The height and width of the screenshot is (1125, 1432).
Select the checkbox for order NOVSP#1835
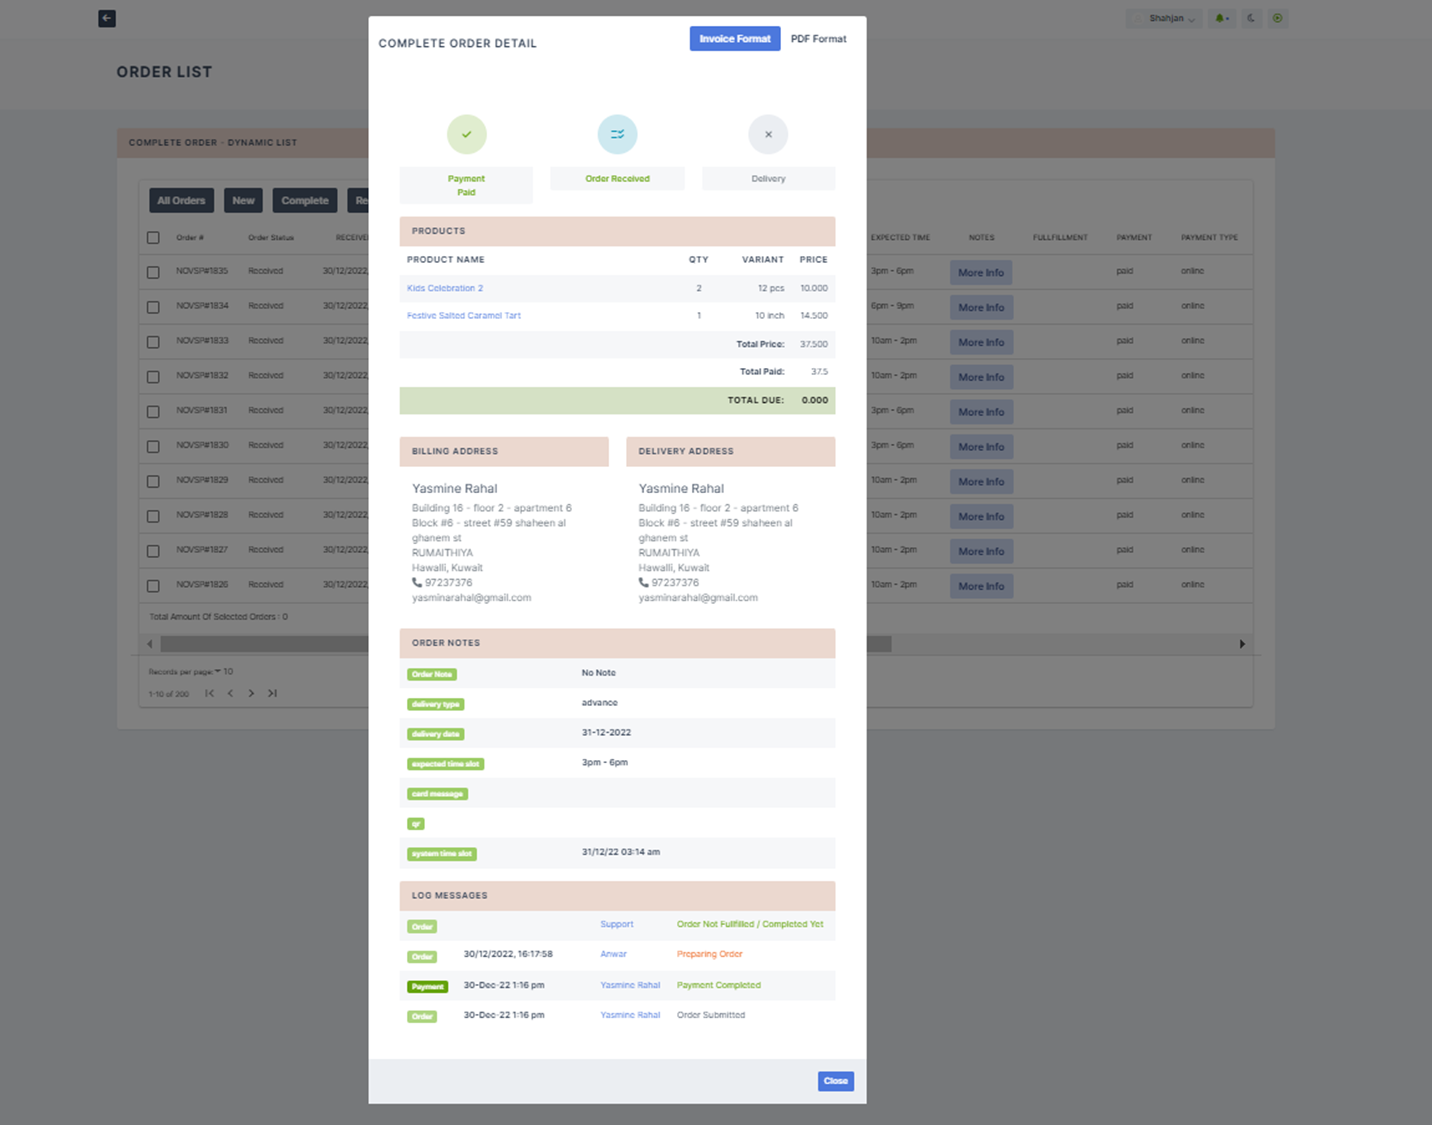153,272
